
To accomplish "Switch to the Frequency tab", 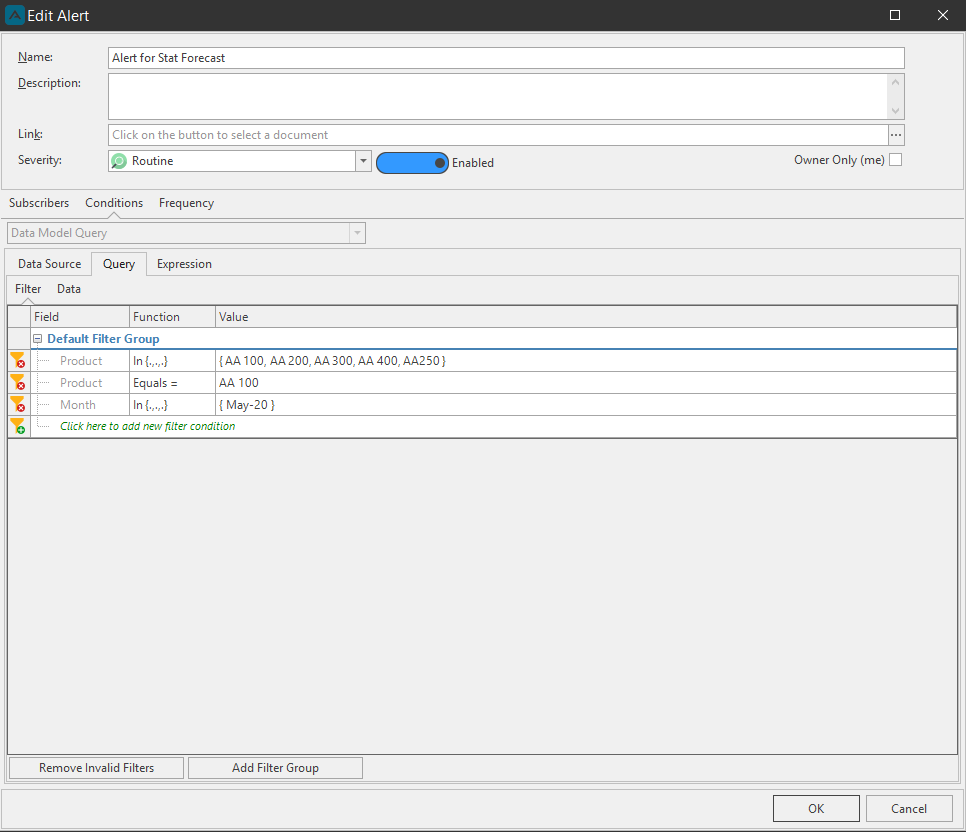I will 186,203.
